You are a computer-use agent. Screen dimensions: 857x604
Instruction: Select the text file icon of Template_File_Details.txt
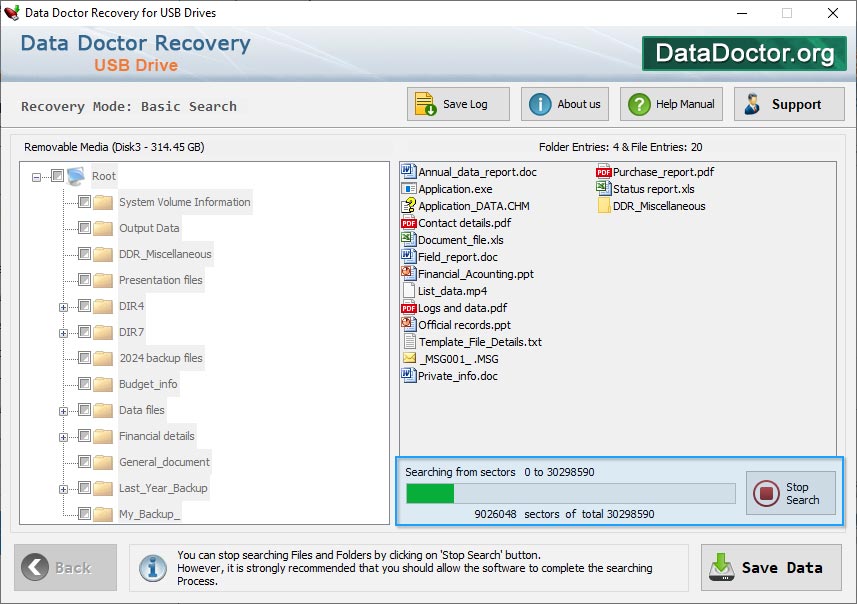click(x=409, y=342)
